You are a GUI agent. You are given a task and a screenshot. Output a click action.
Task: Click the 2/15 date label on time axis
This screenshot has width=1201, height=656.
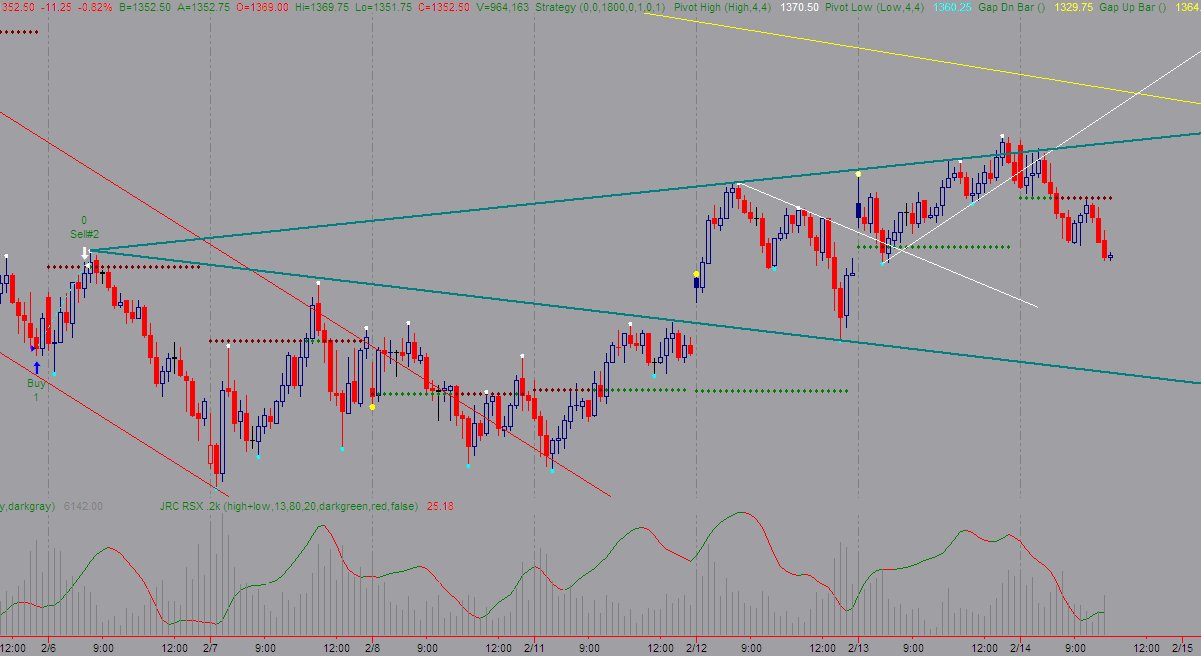pyautogui.click(x=1183, y=647)
